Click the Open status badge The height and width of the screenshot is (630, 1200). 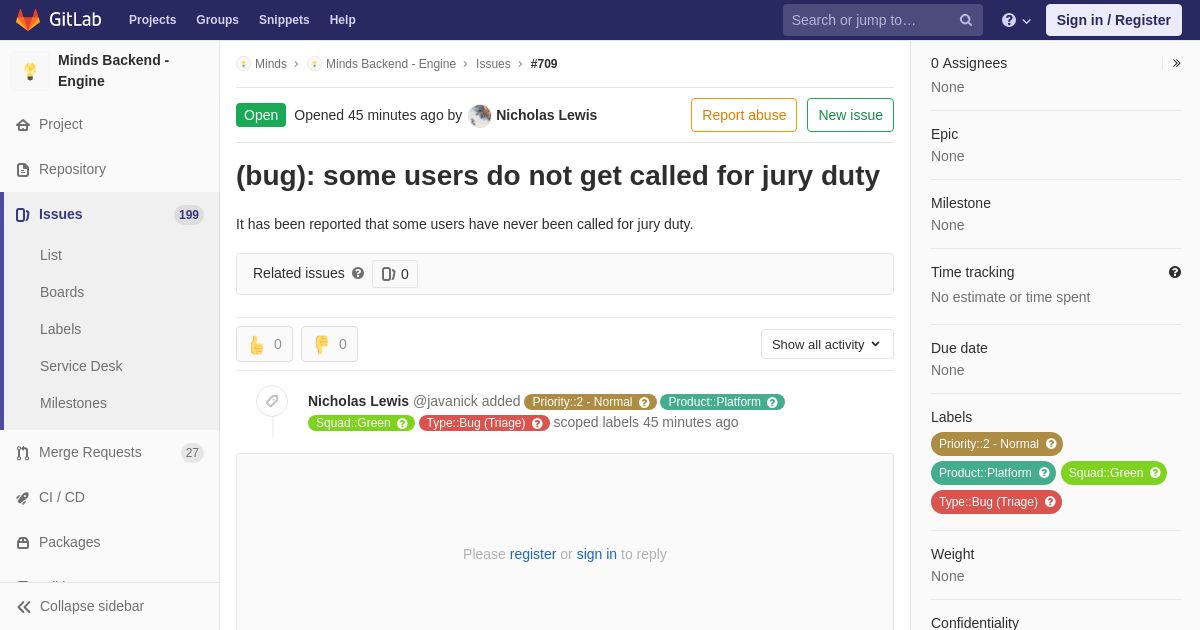(x=261, y=115)
